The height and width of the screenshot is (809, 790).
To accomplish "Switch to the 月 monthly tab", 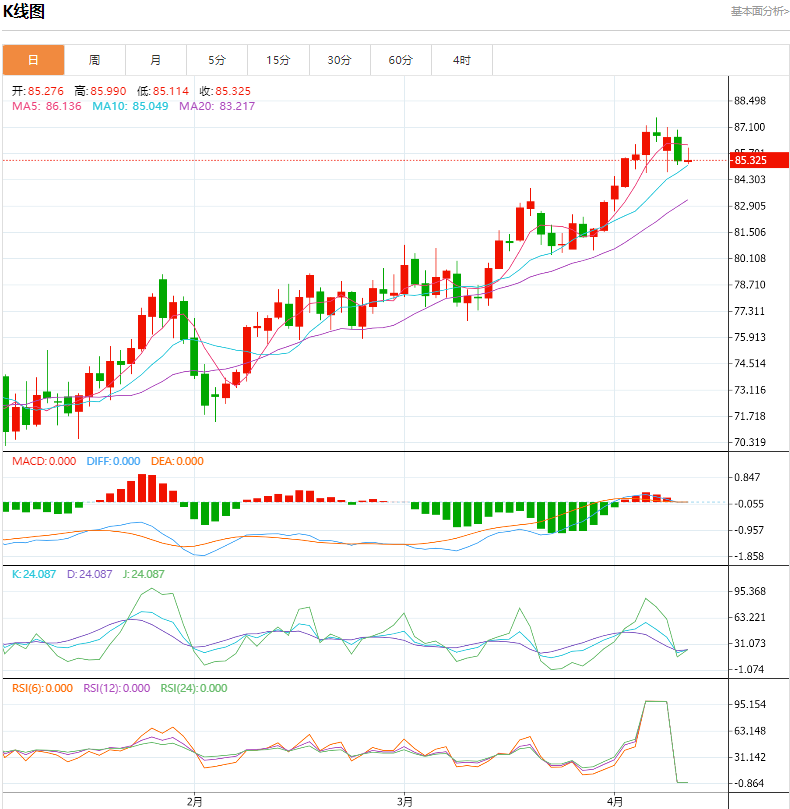I will (156, 60).
